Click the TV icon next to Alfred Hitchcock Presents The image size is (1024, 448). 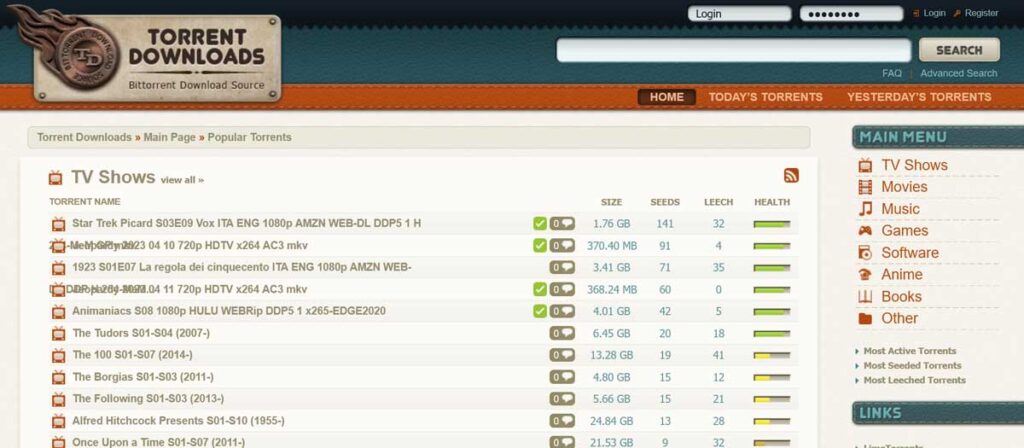(x=59, y=421)
